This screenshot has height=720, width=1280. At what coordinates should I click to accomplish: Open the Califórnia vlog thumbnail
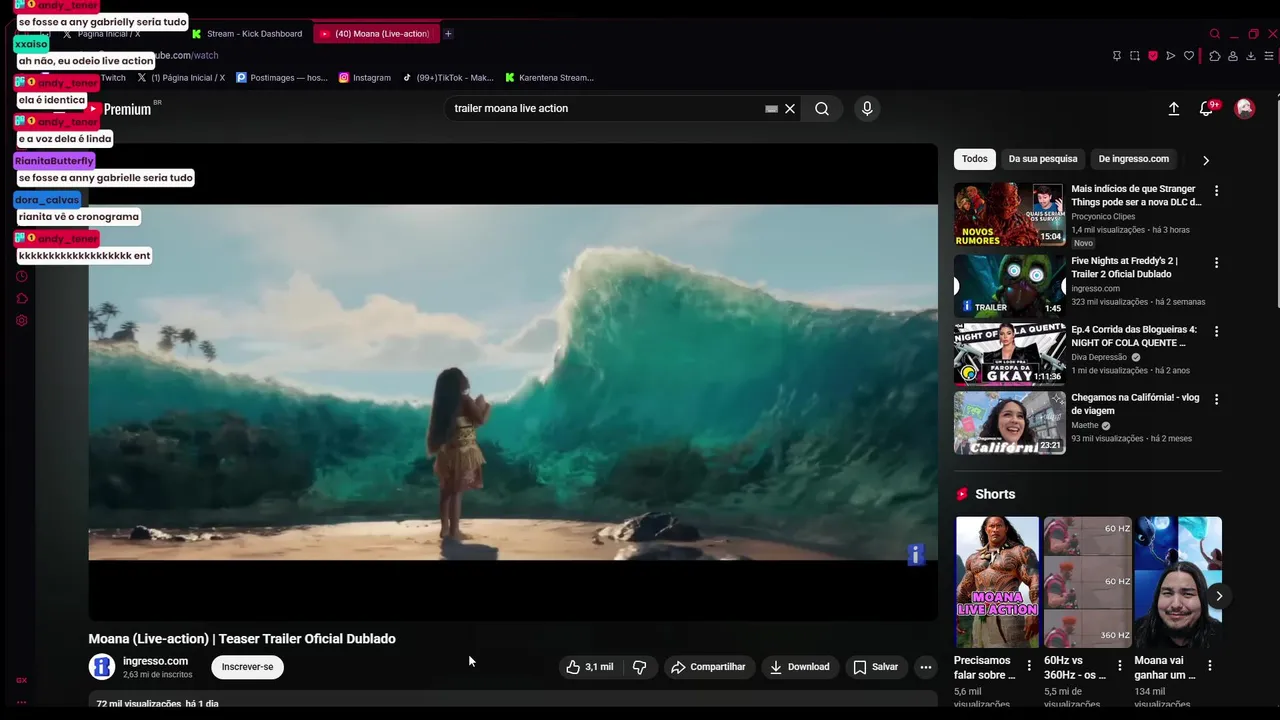point(1009,423)
